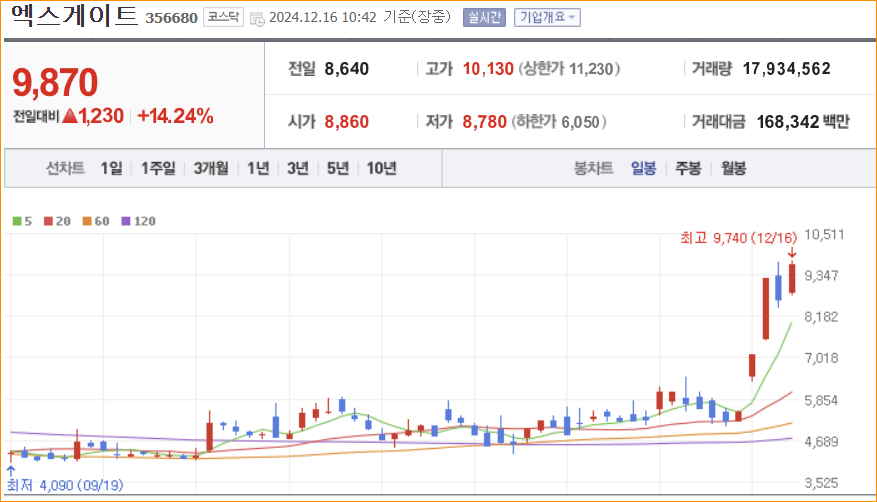Image resolution: width=877 pixels, height=502 pixels.
Task: Click the blue arrow at 최저 marker
Action: 11,471
